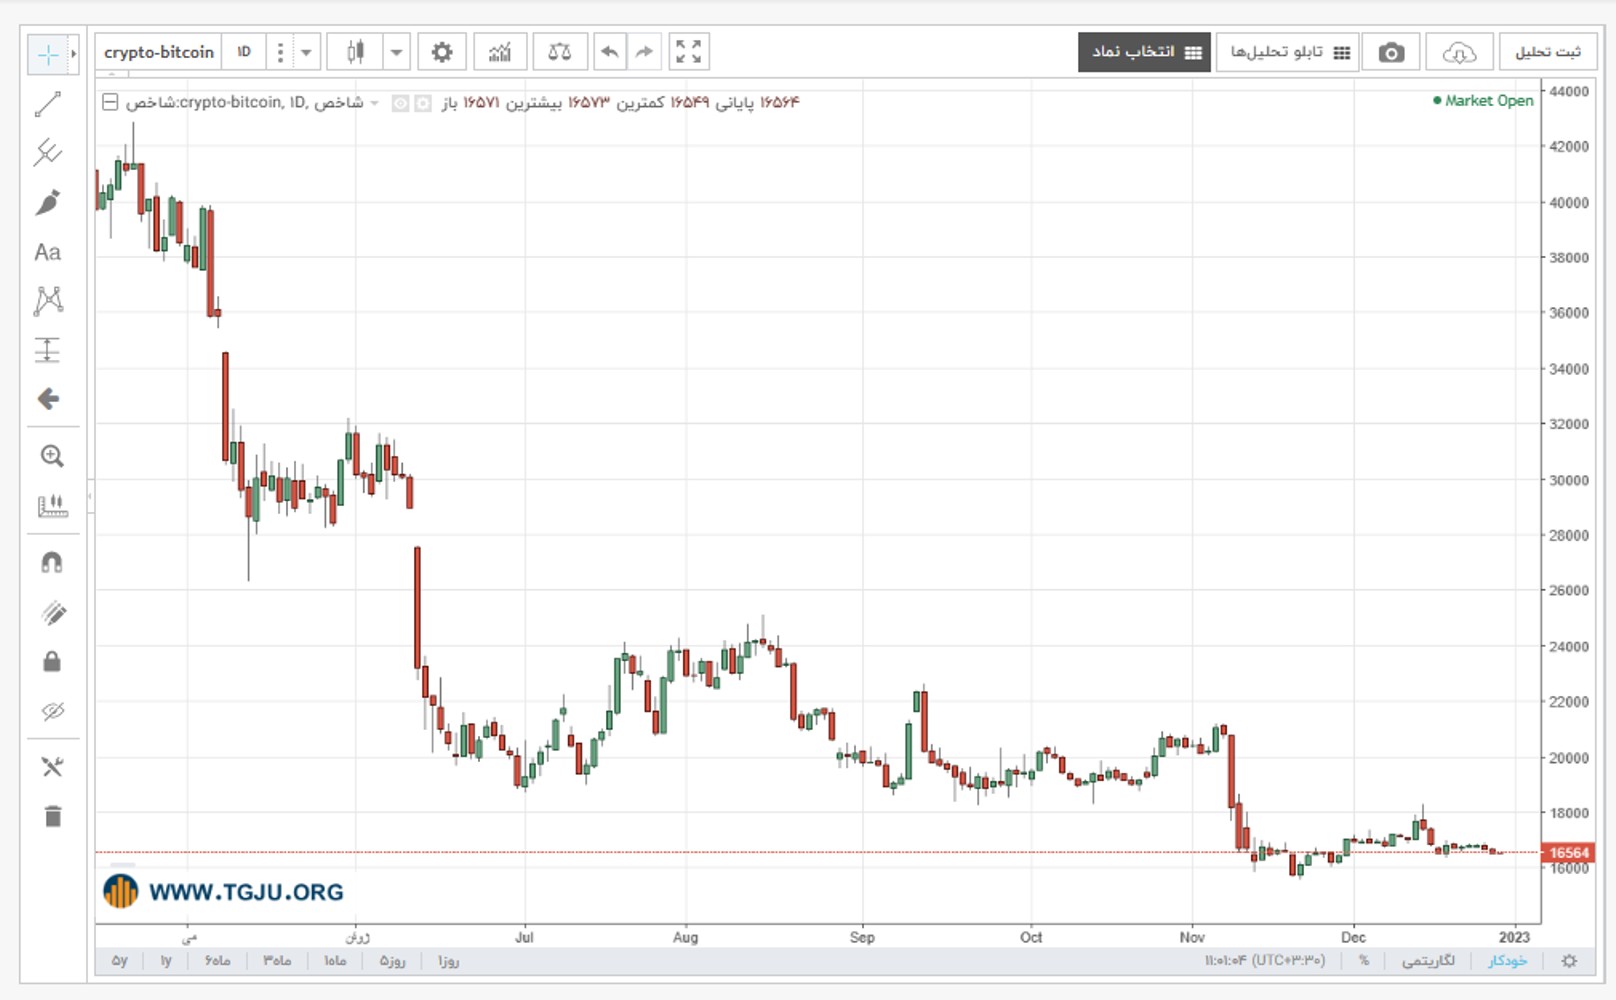Open chart properties gear in top toolbar
Image resolution: width=1616 pixels, height=1000 pixels.
[x=442, y=52]
